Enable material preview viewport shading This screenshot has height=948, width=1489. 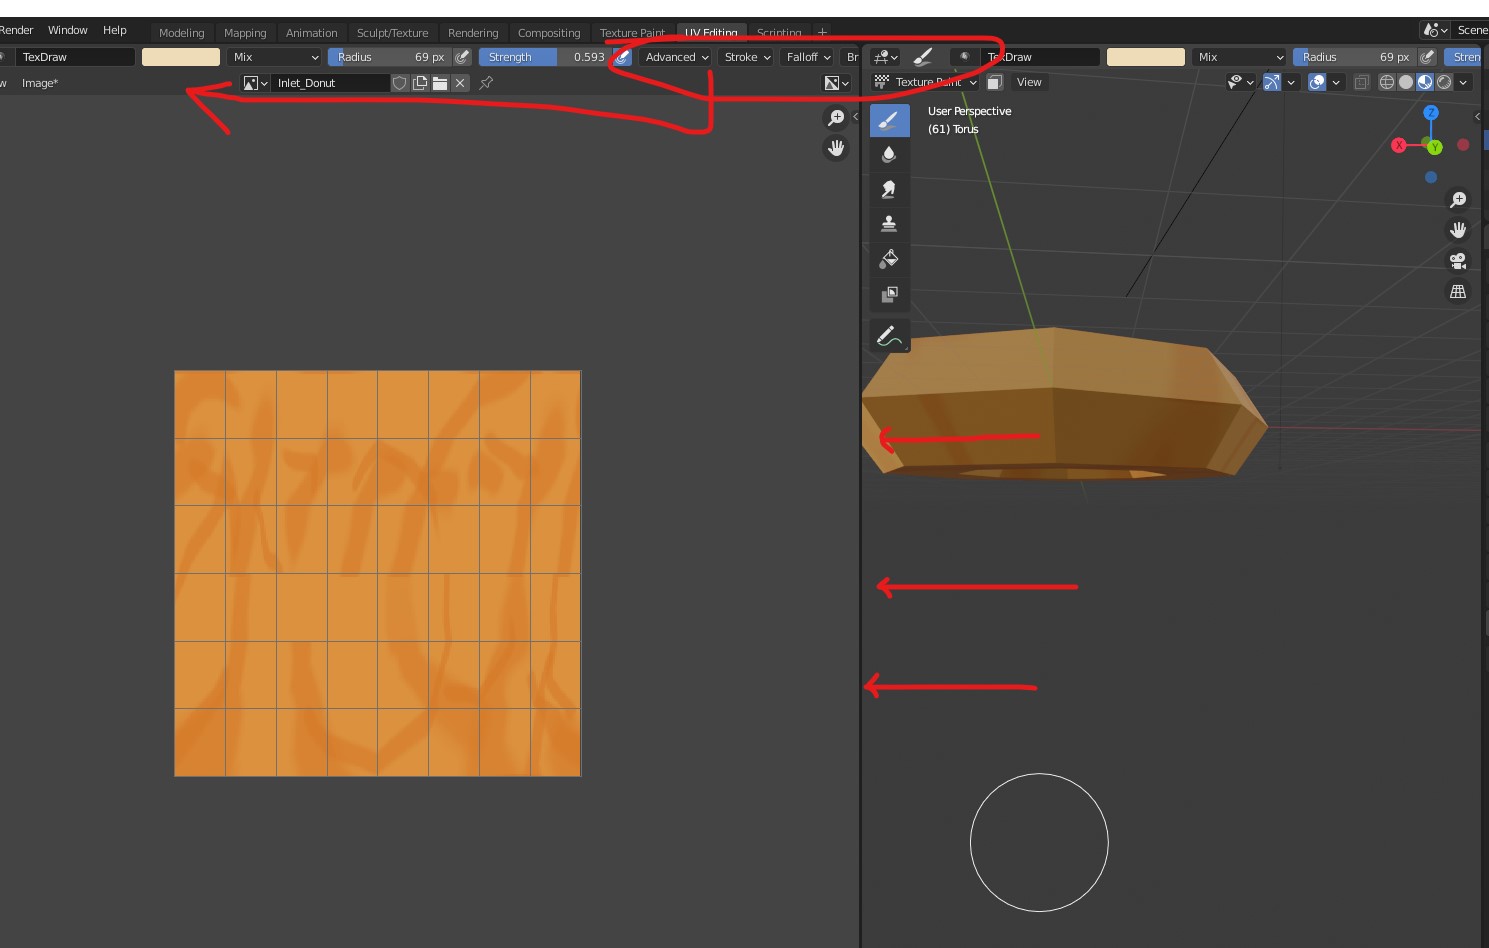(x=1425, y=82)
